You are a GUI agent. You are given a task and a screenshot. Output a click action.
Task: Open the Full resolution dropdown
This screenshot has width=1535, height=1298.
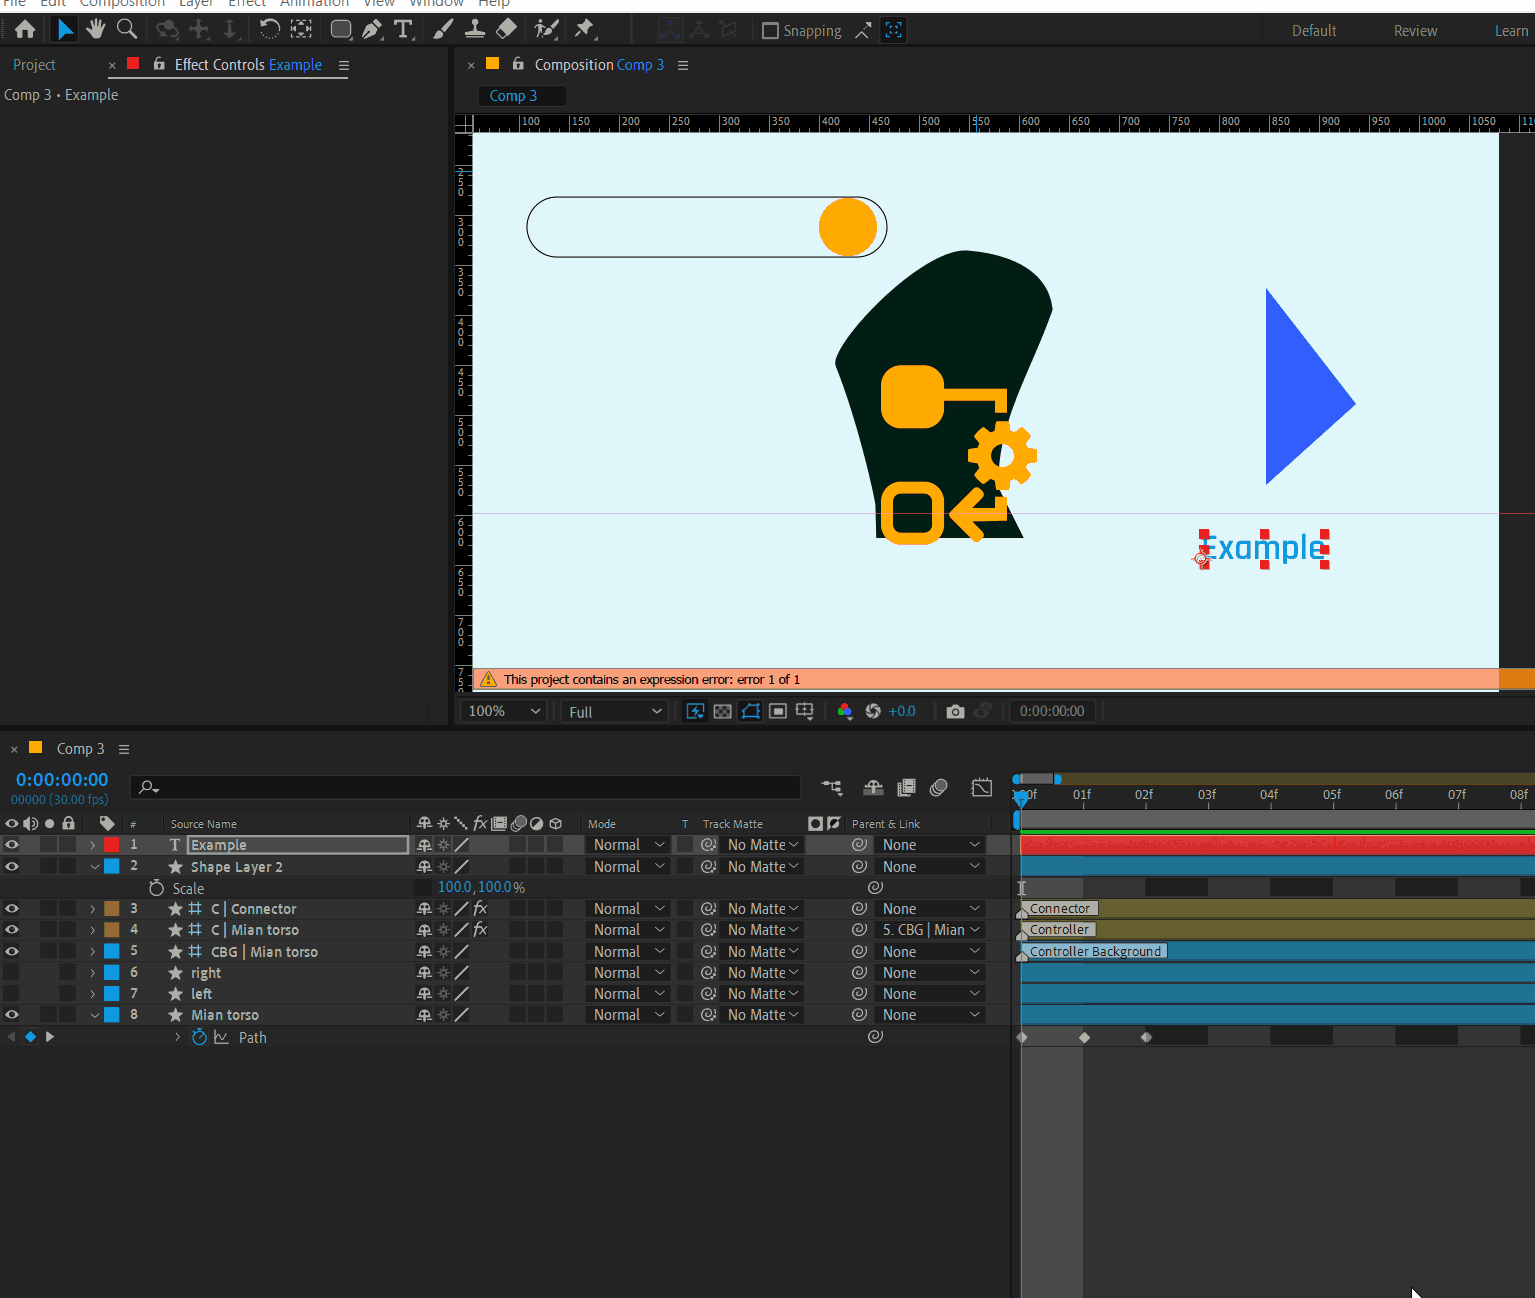coord(615,711)
